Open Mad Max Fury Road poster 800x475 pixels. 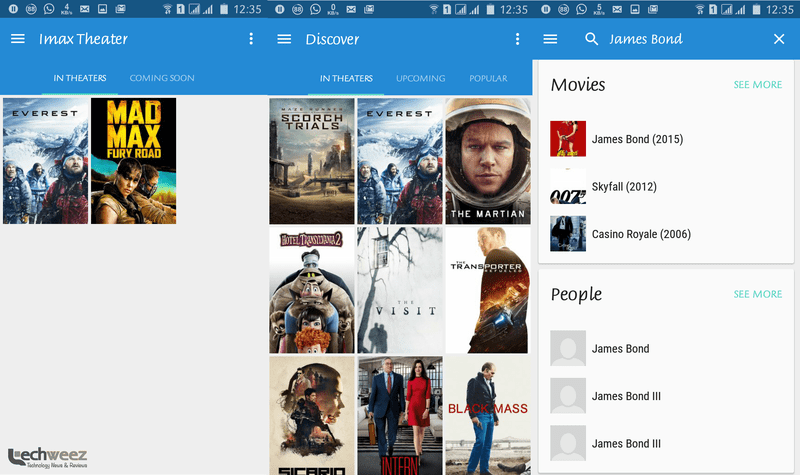tap(134, 161)
